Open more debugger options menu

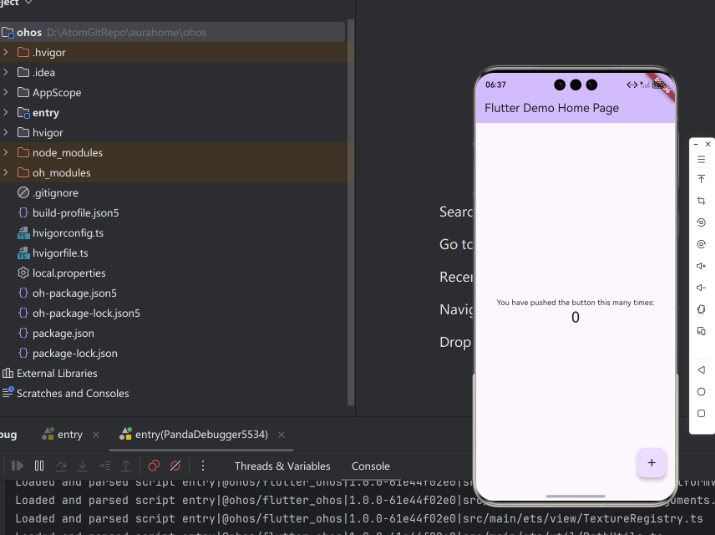pos(203,466)
